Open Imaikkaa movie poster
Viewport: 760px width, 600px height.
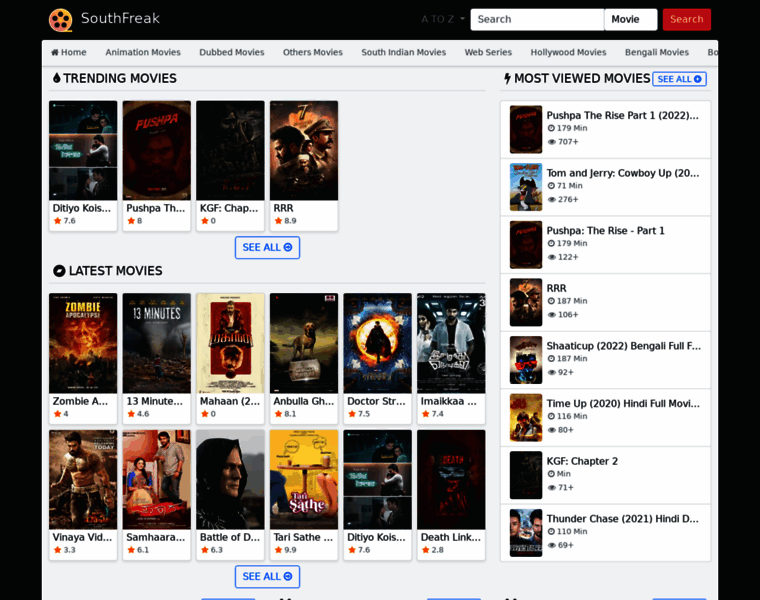451,343
